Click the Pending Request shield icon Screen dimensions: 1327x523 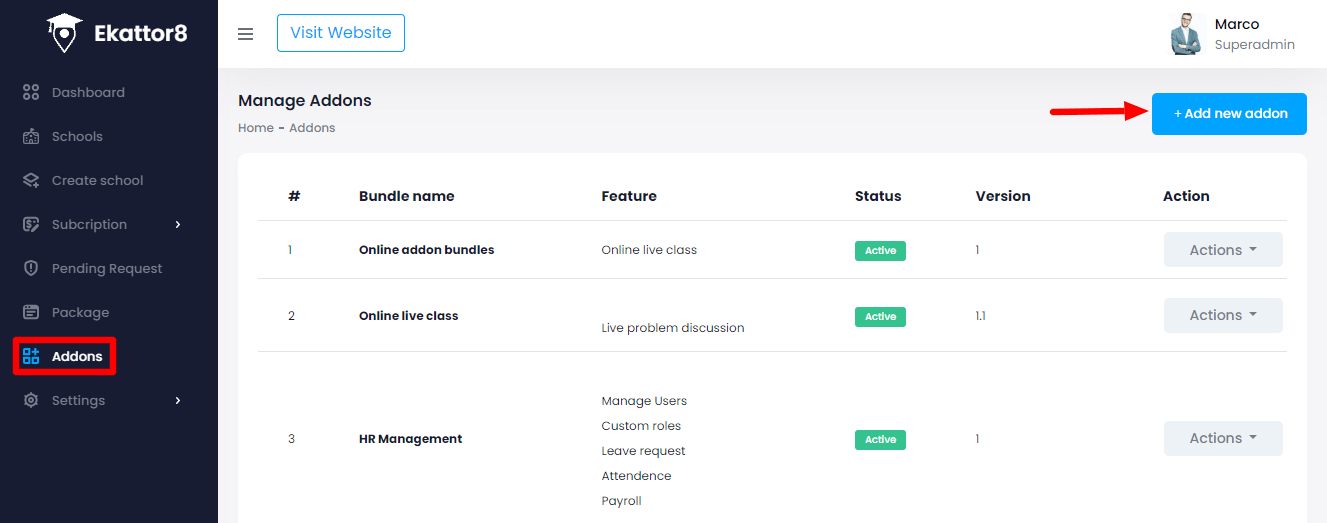point(31,268)
